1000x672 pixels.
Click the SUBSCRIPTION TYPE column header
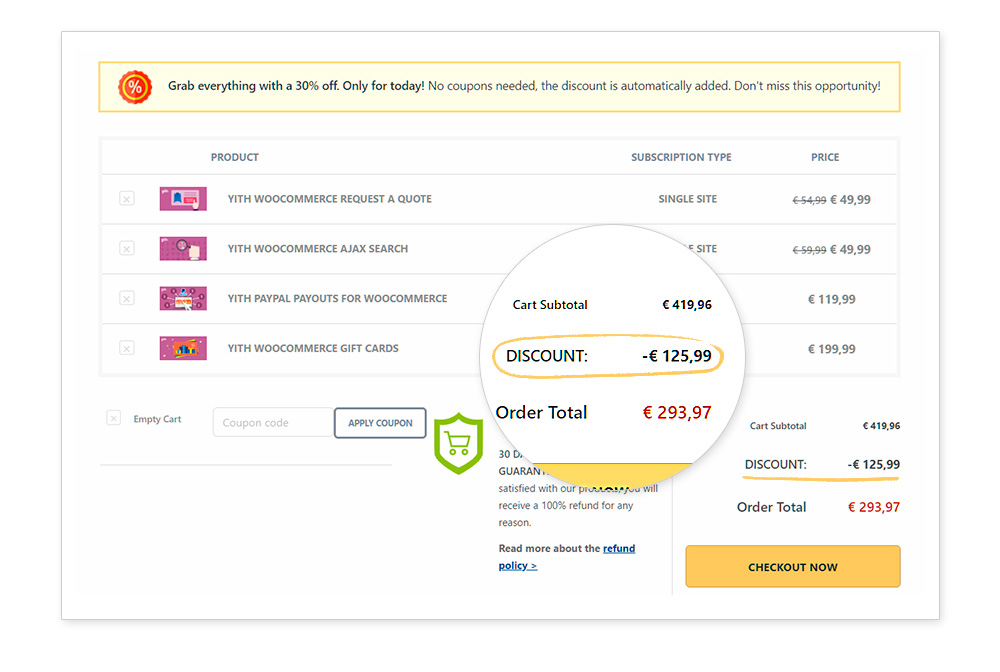point(681,157)
